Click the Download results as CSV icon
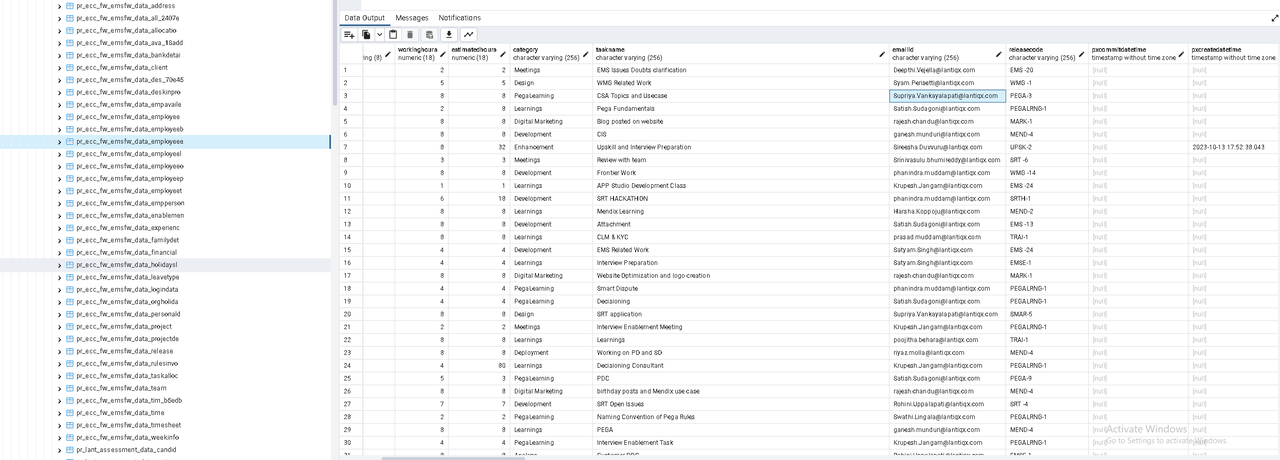The height and width of the screenshot is (460, 1280). pos(449,34)
